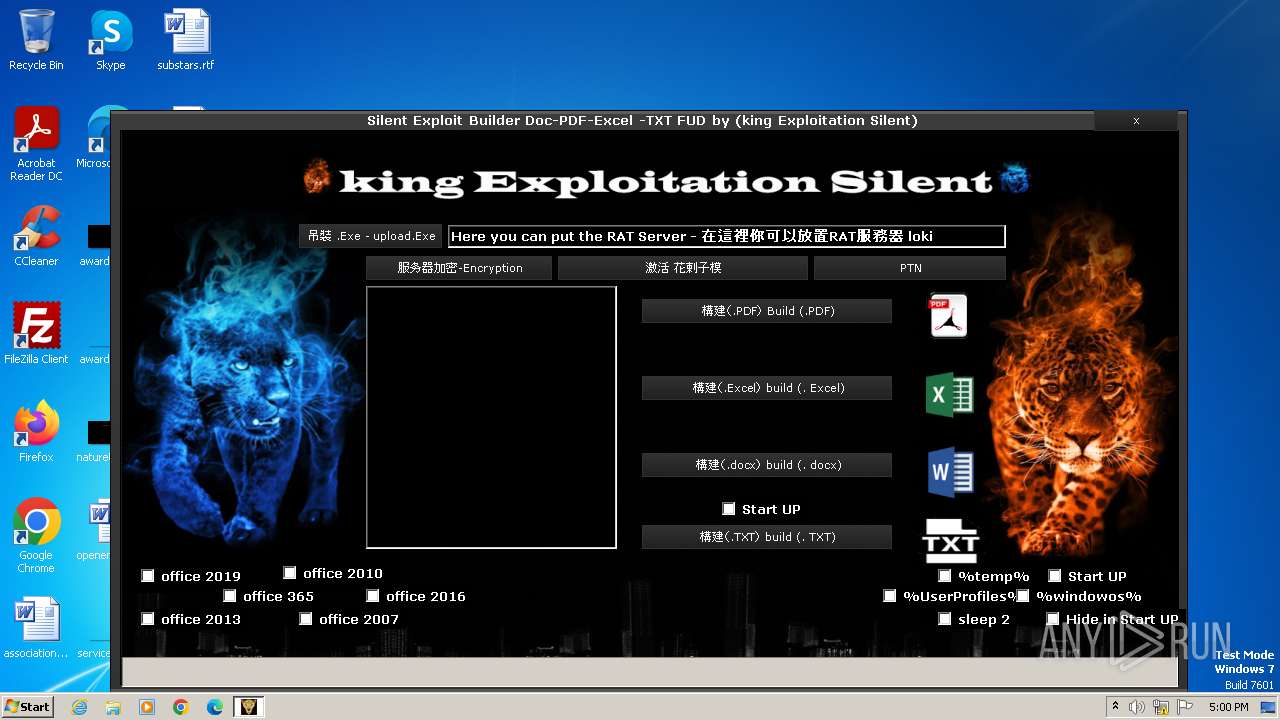The image size is (1280, 720).
Task: Click the TXT file icon
Action: click(949, 541)
